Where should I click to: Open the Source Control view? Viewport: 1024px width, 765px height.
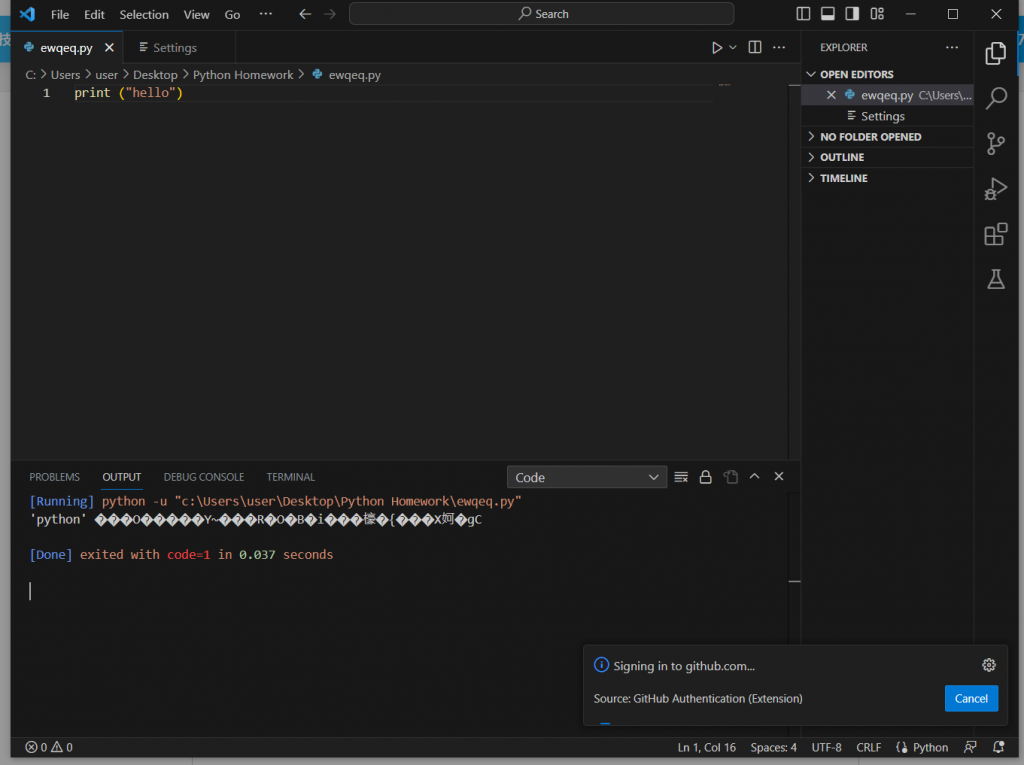coord(995,143)
